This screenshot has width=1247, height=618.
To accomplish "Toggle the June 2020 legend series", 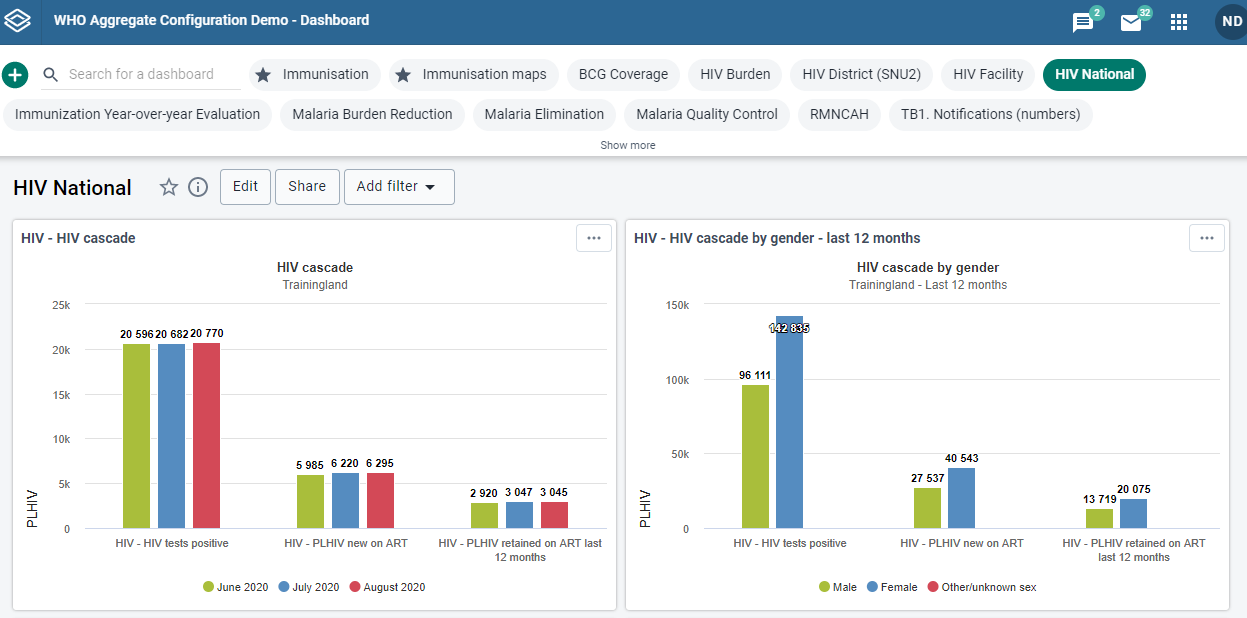I will click(236, 587).
